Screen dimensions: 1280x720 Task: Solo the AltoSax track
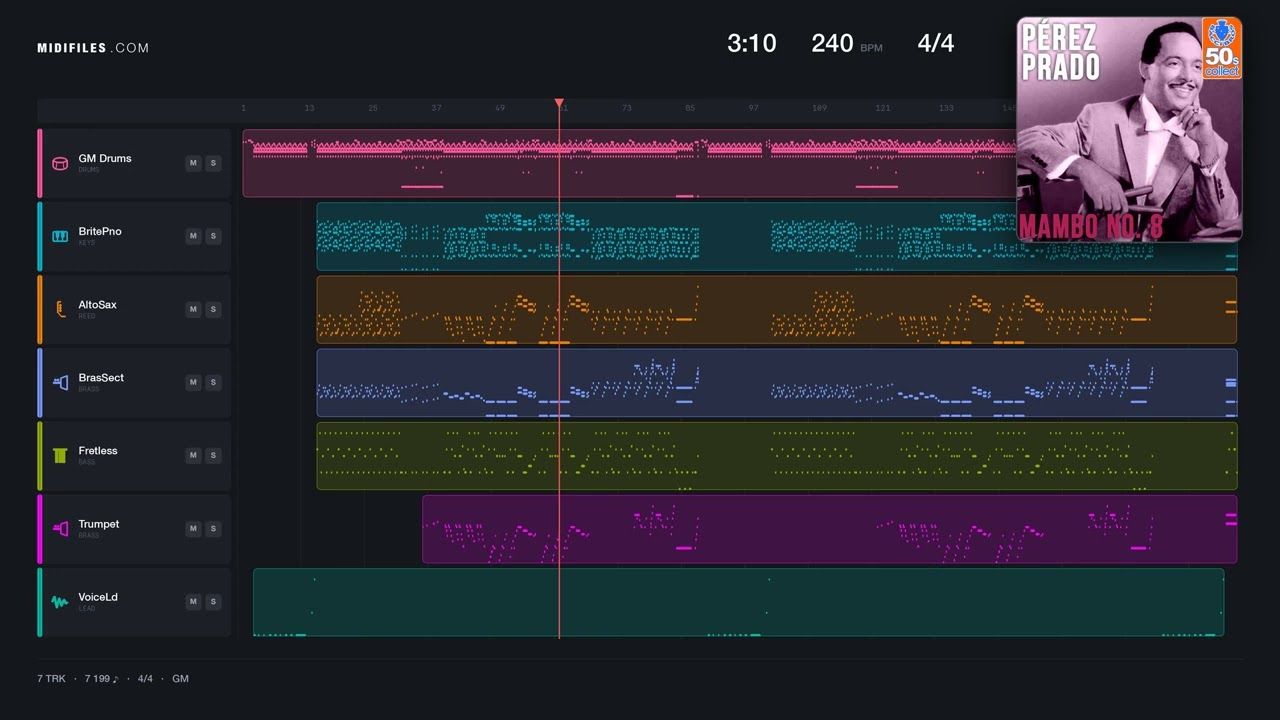[x=213, y=309]
